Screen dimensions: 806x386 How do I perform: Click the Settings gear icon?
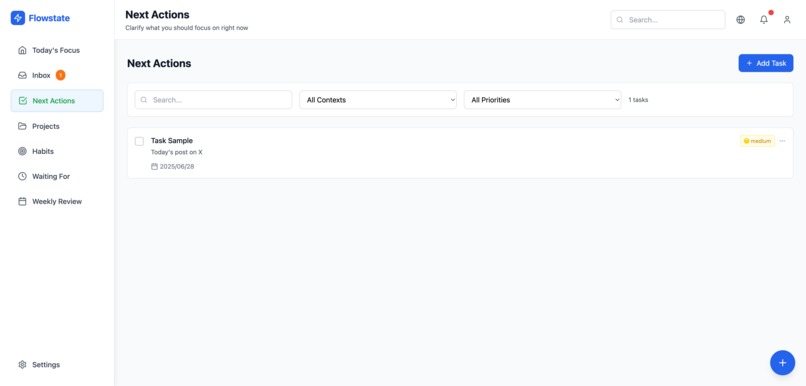pos(22,364)
